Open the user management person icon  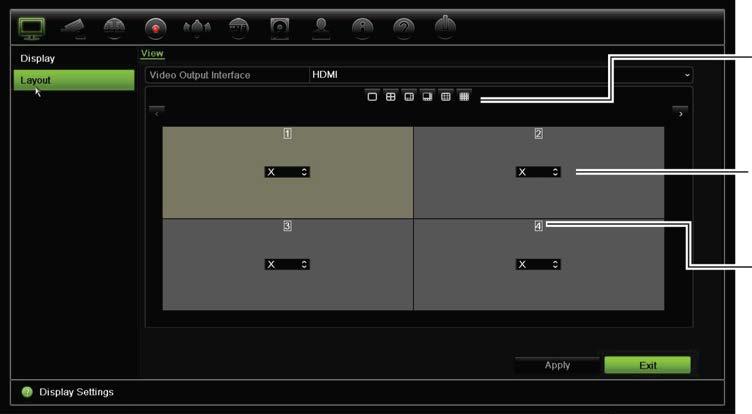click(321, 28)
